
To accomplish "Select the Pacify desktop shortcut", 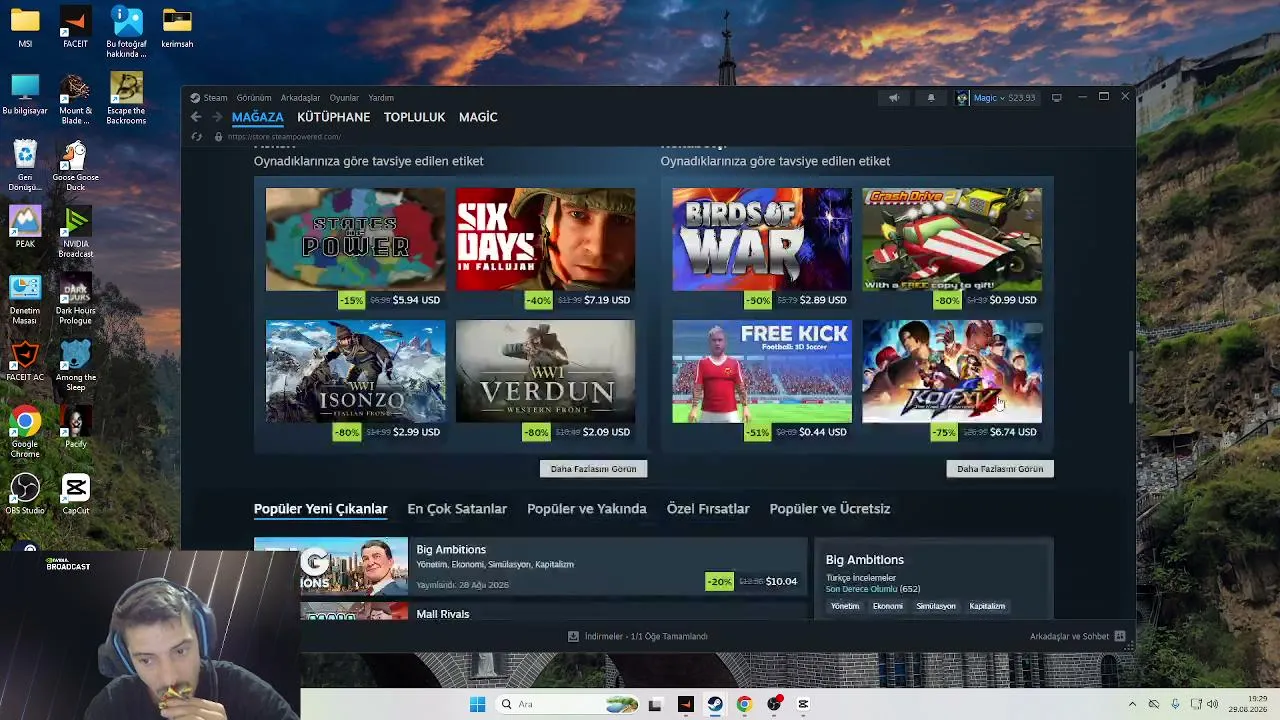I will pyautogui.click(x=75, y=427).
